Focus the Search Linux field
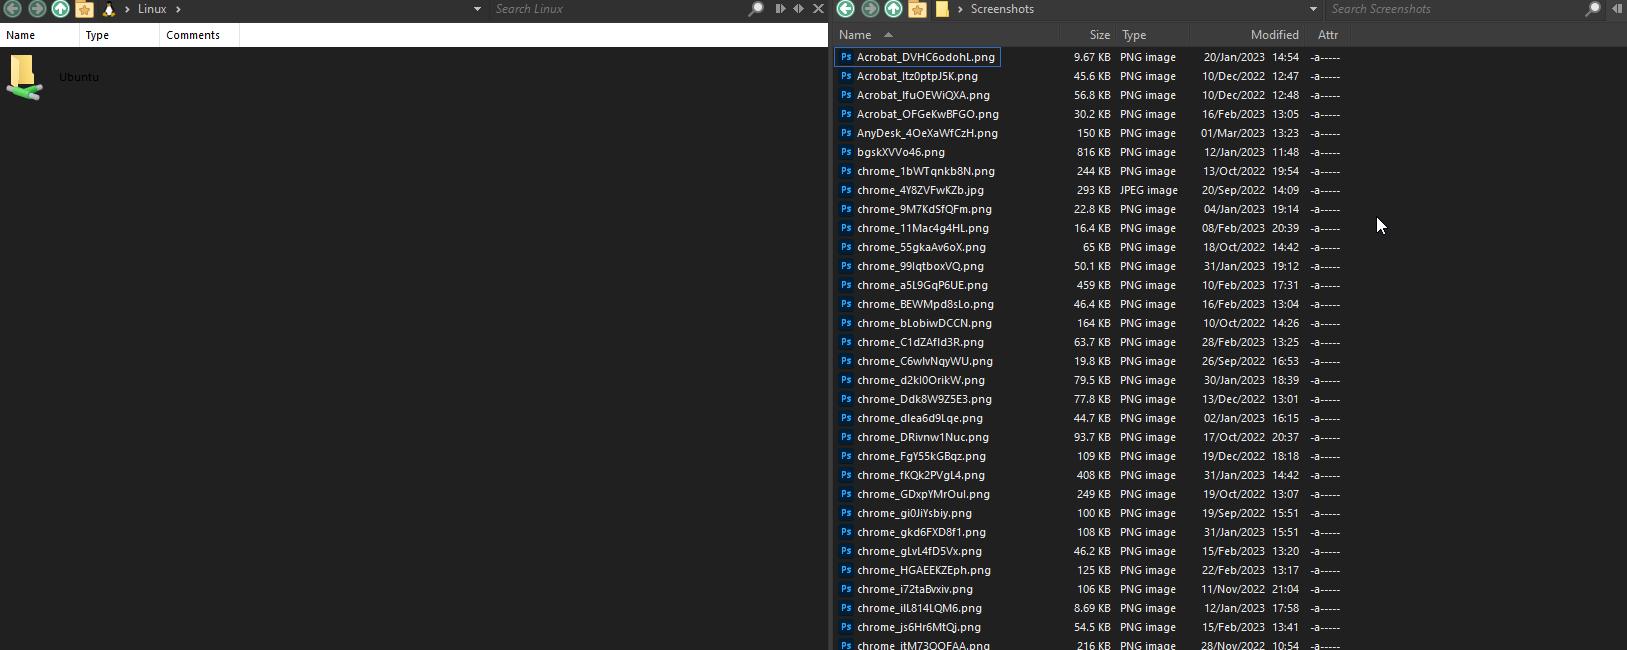1627x650 pixels. coord(618,9)
